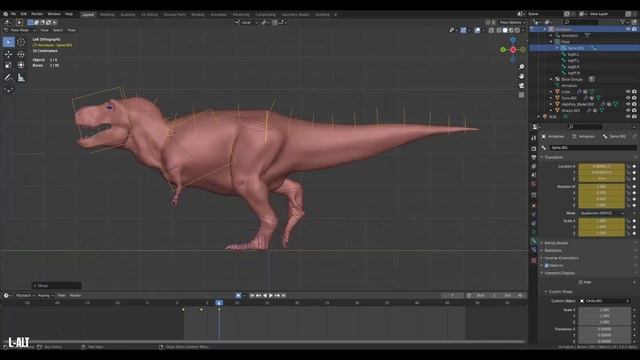Open rotation Mode Quaternion dropdown
This screenshot has height=360, width=640.
pyautogui.click(x=601, y=213)
